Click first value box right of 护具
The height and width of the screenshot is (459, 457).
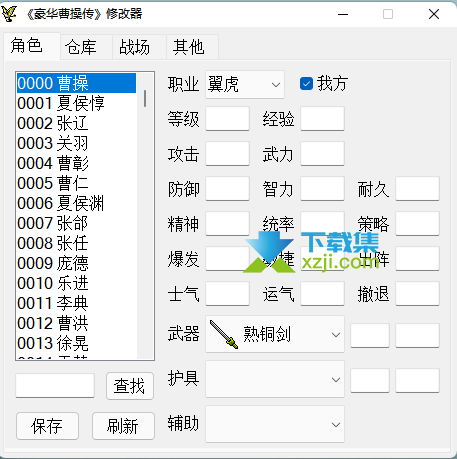(370, 380)
